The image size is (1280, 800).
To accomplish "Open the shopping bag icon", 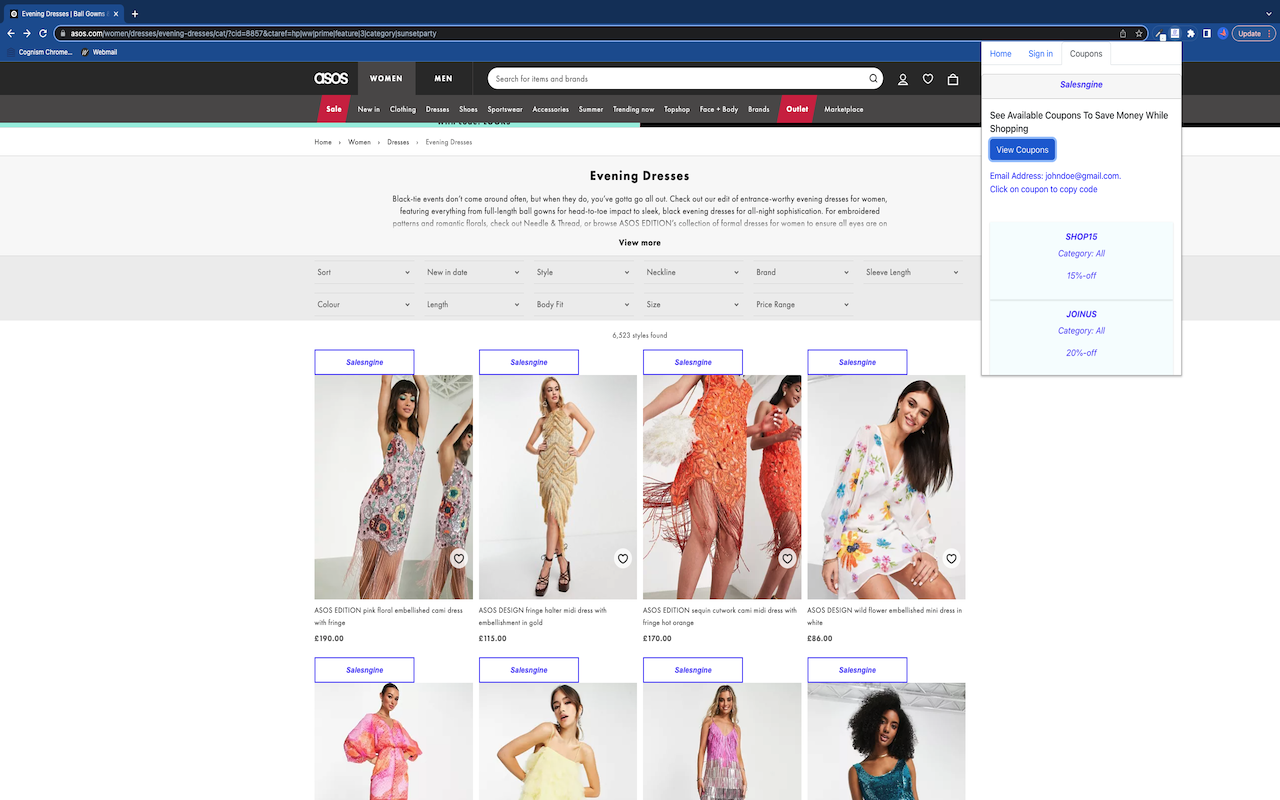I will point(953,79).
